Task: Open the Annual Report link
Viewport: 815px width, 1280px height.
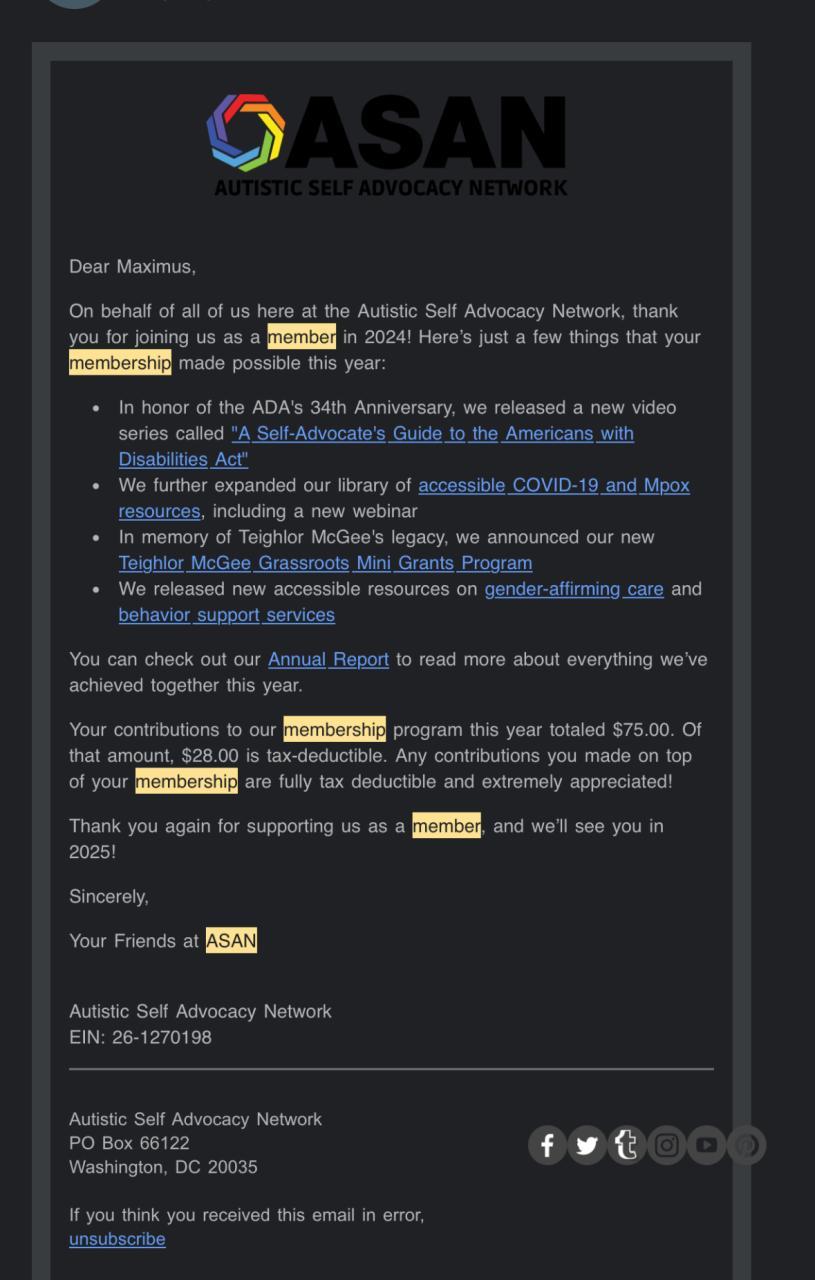Action: coord(328,660)
